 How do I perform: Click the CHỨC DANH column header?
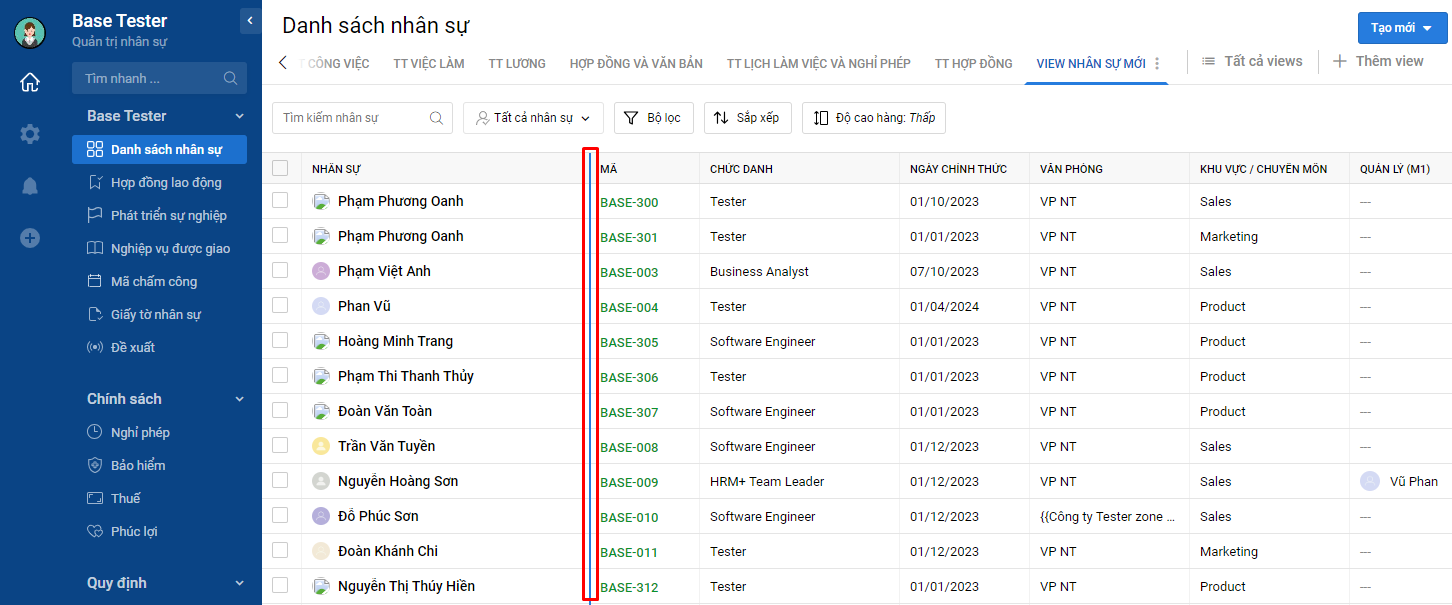[741, 169]
